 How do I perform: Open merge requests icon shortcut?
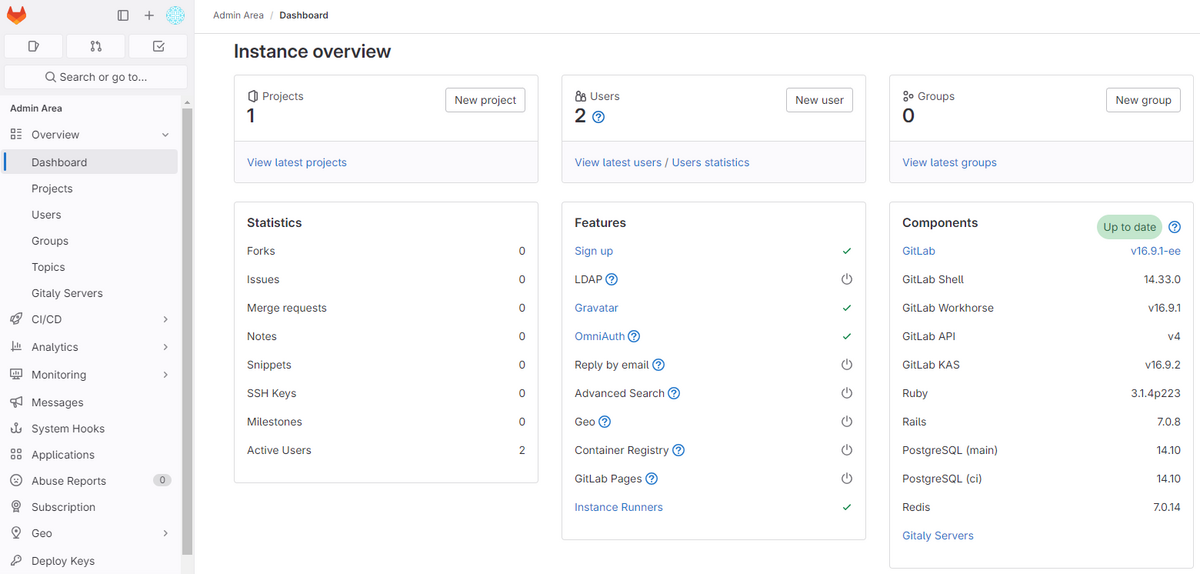[x=96, y=46]
